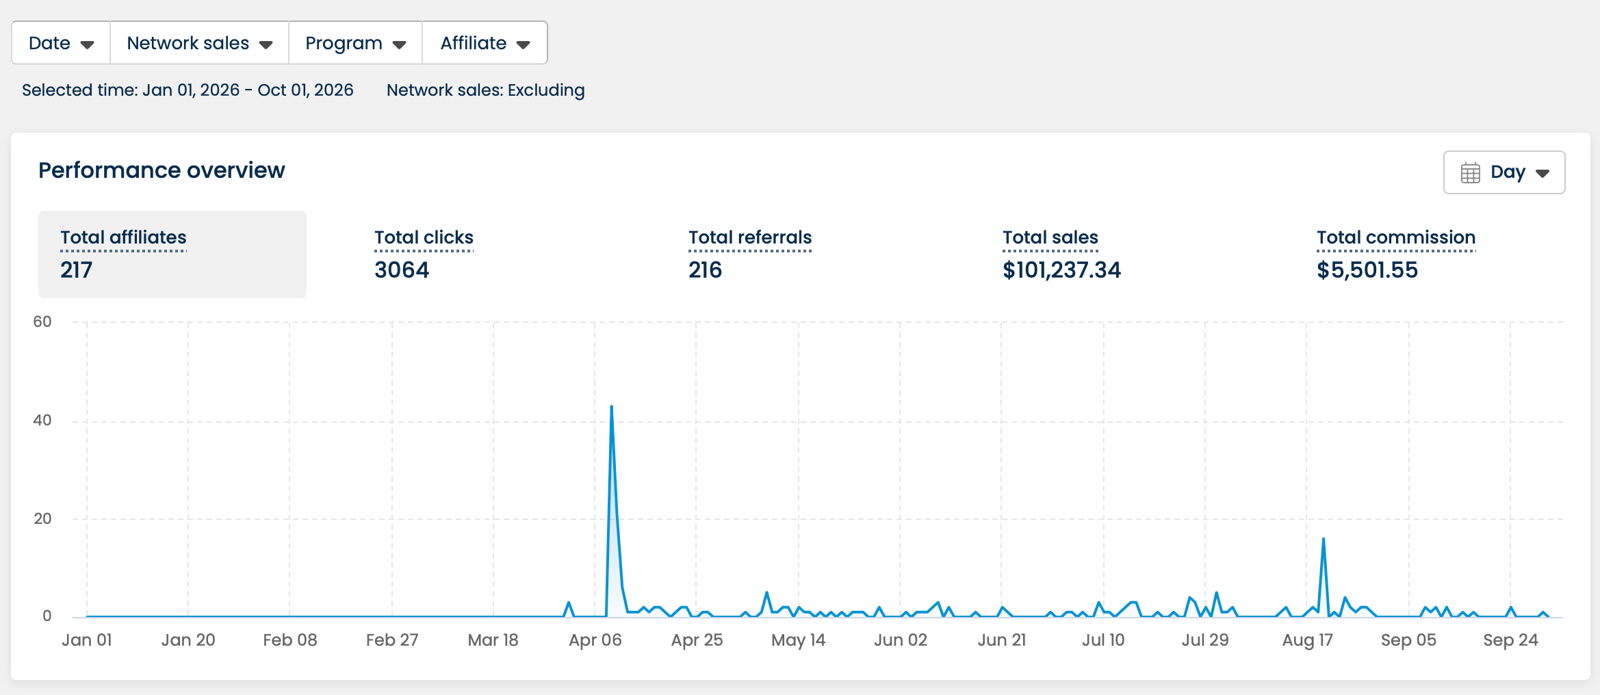Click the $5,501.55 commission value
The image size is (1600, 695).
[x=1367, y=270]
